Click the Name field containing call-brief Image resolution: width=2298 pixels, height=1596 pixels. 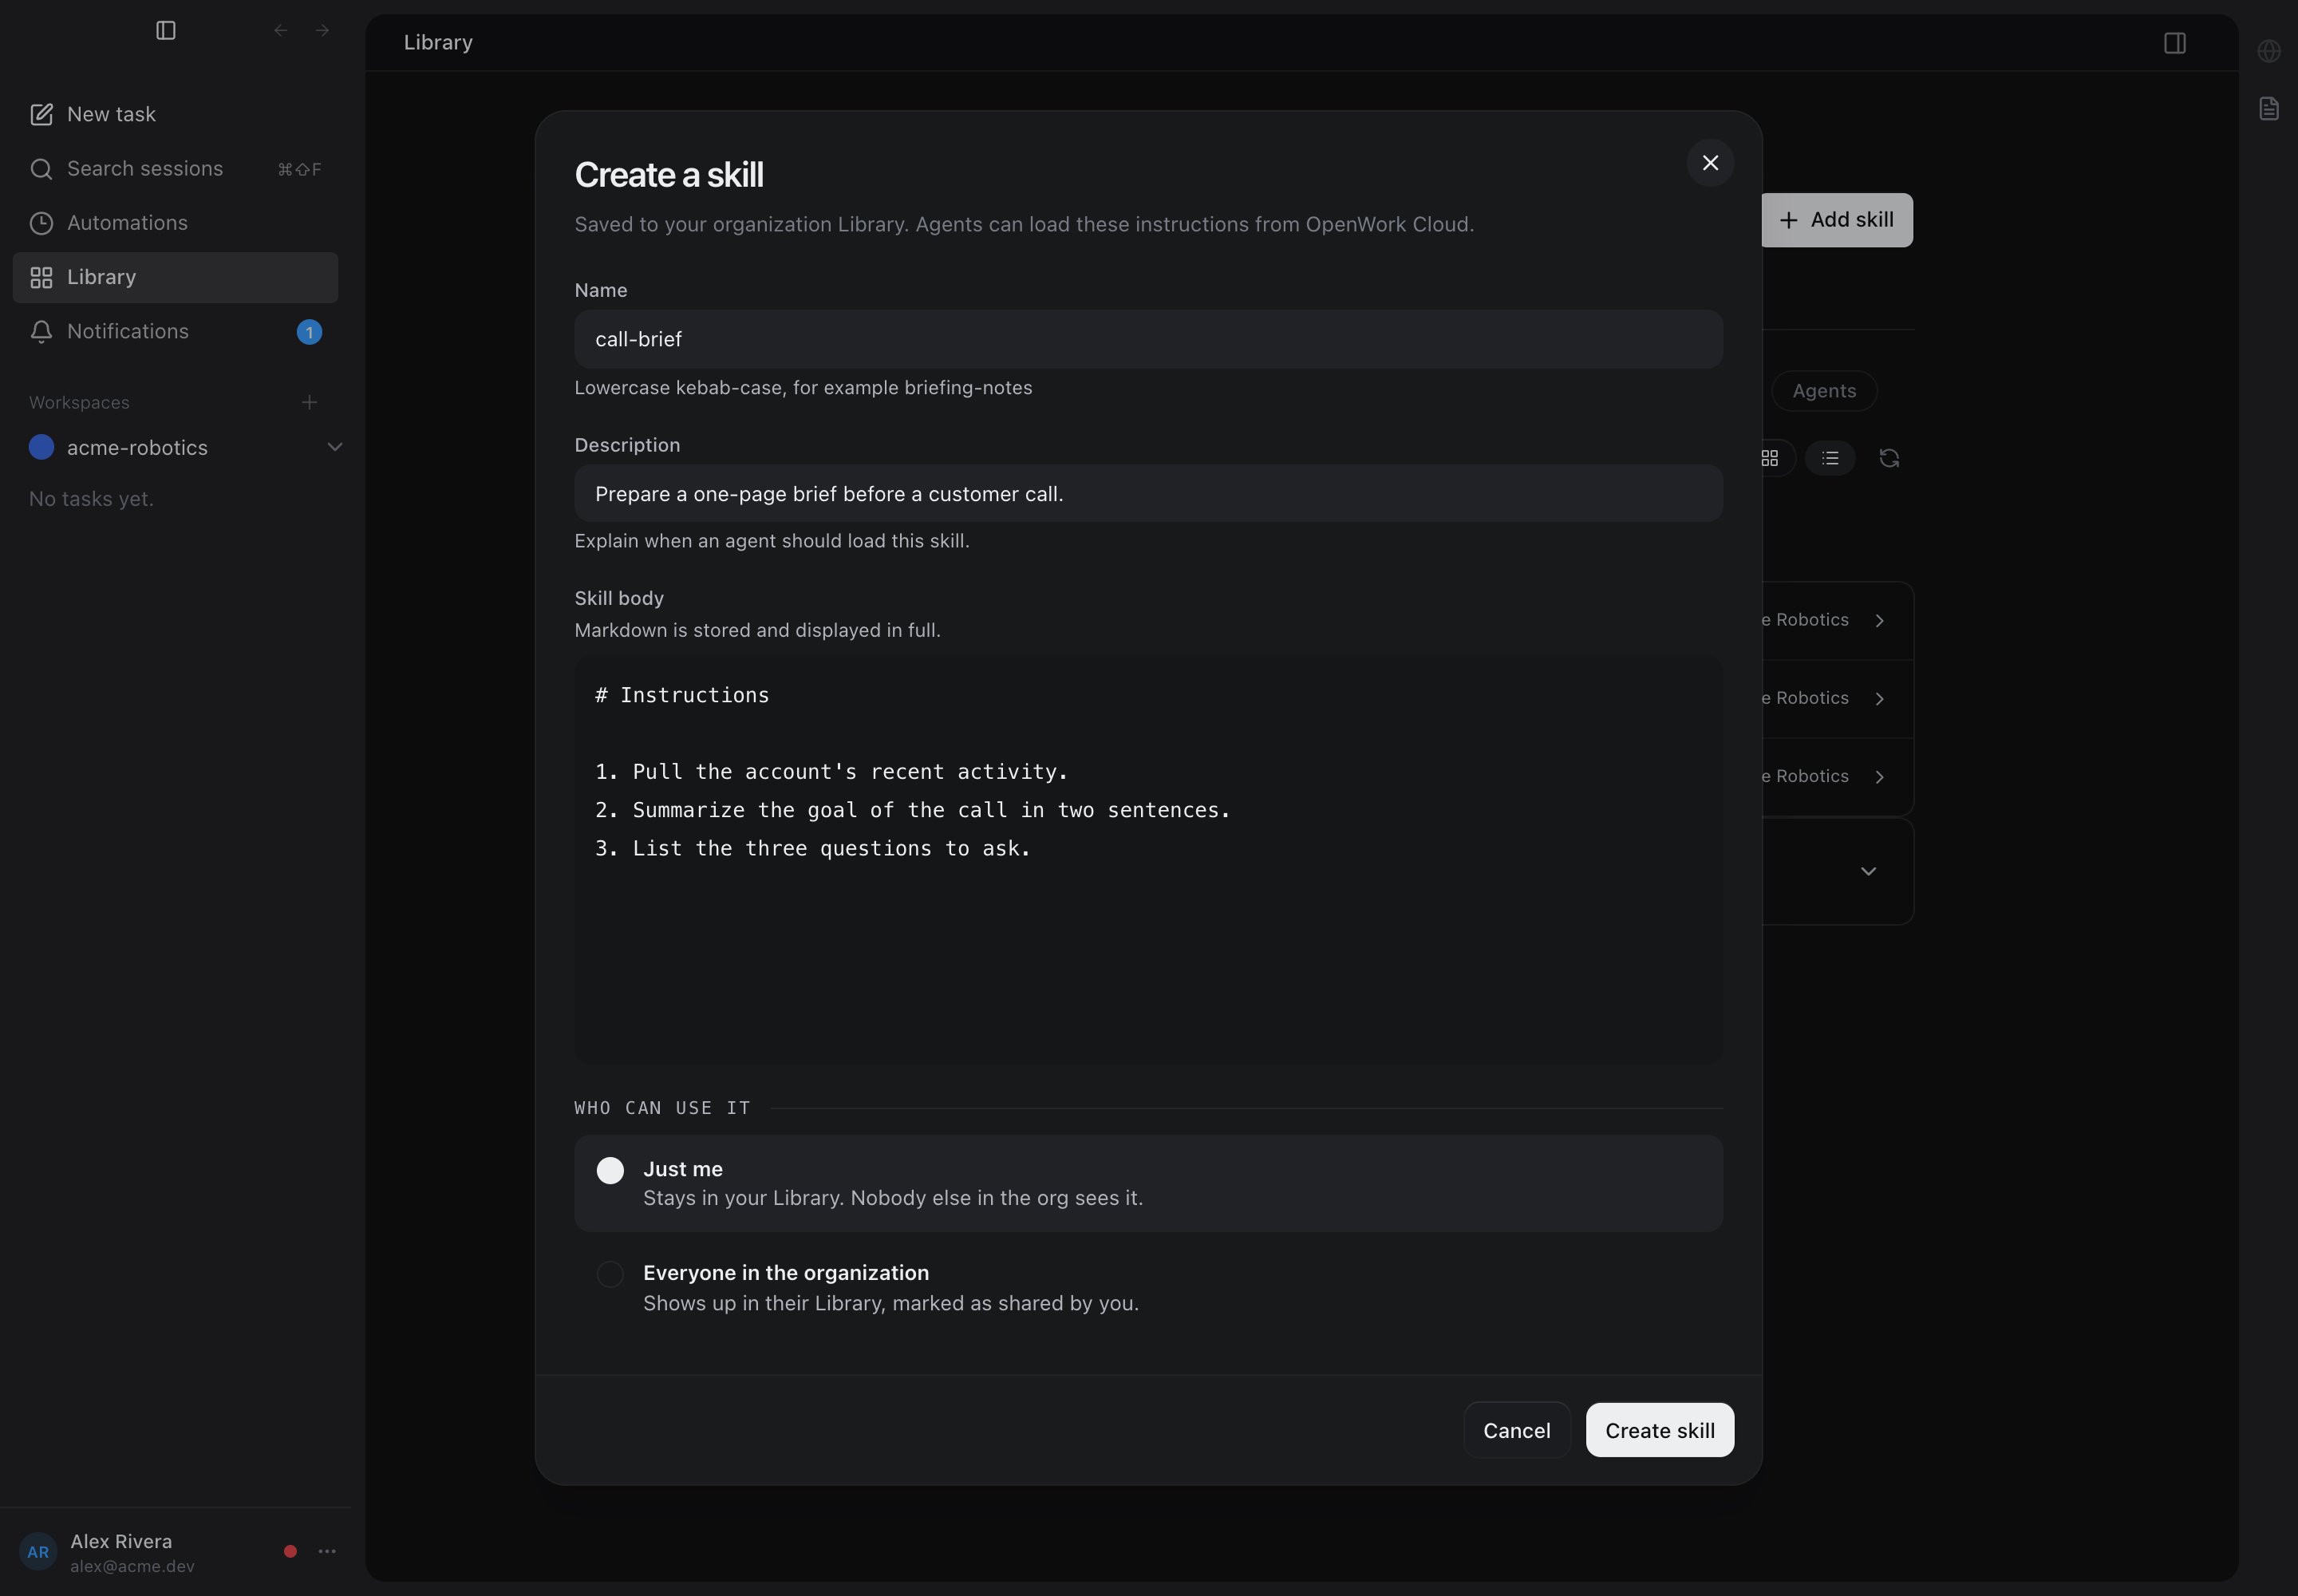[1148, 339]
